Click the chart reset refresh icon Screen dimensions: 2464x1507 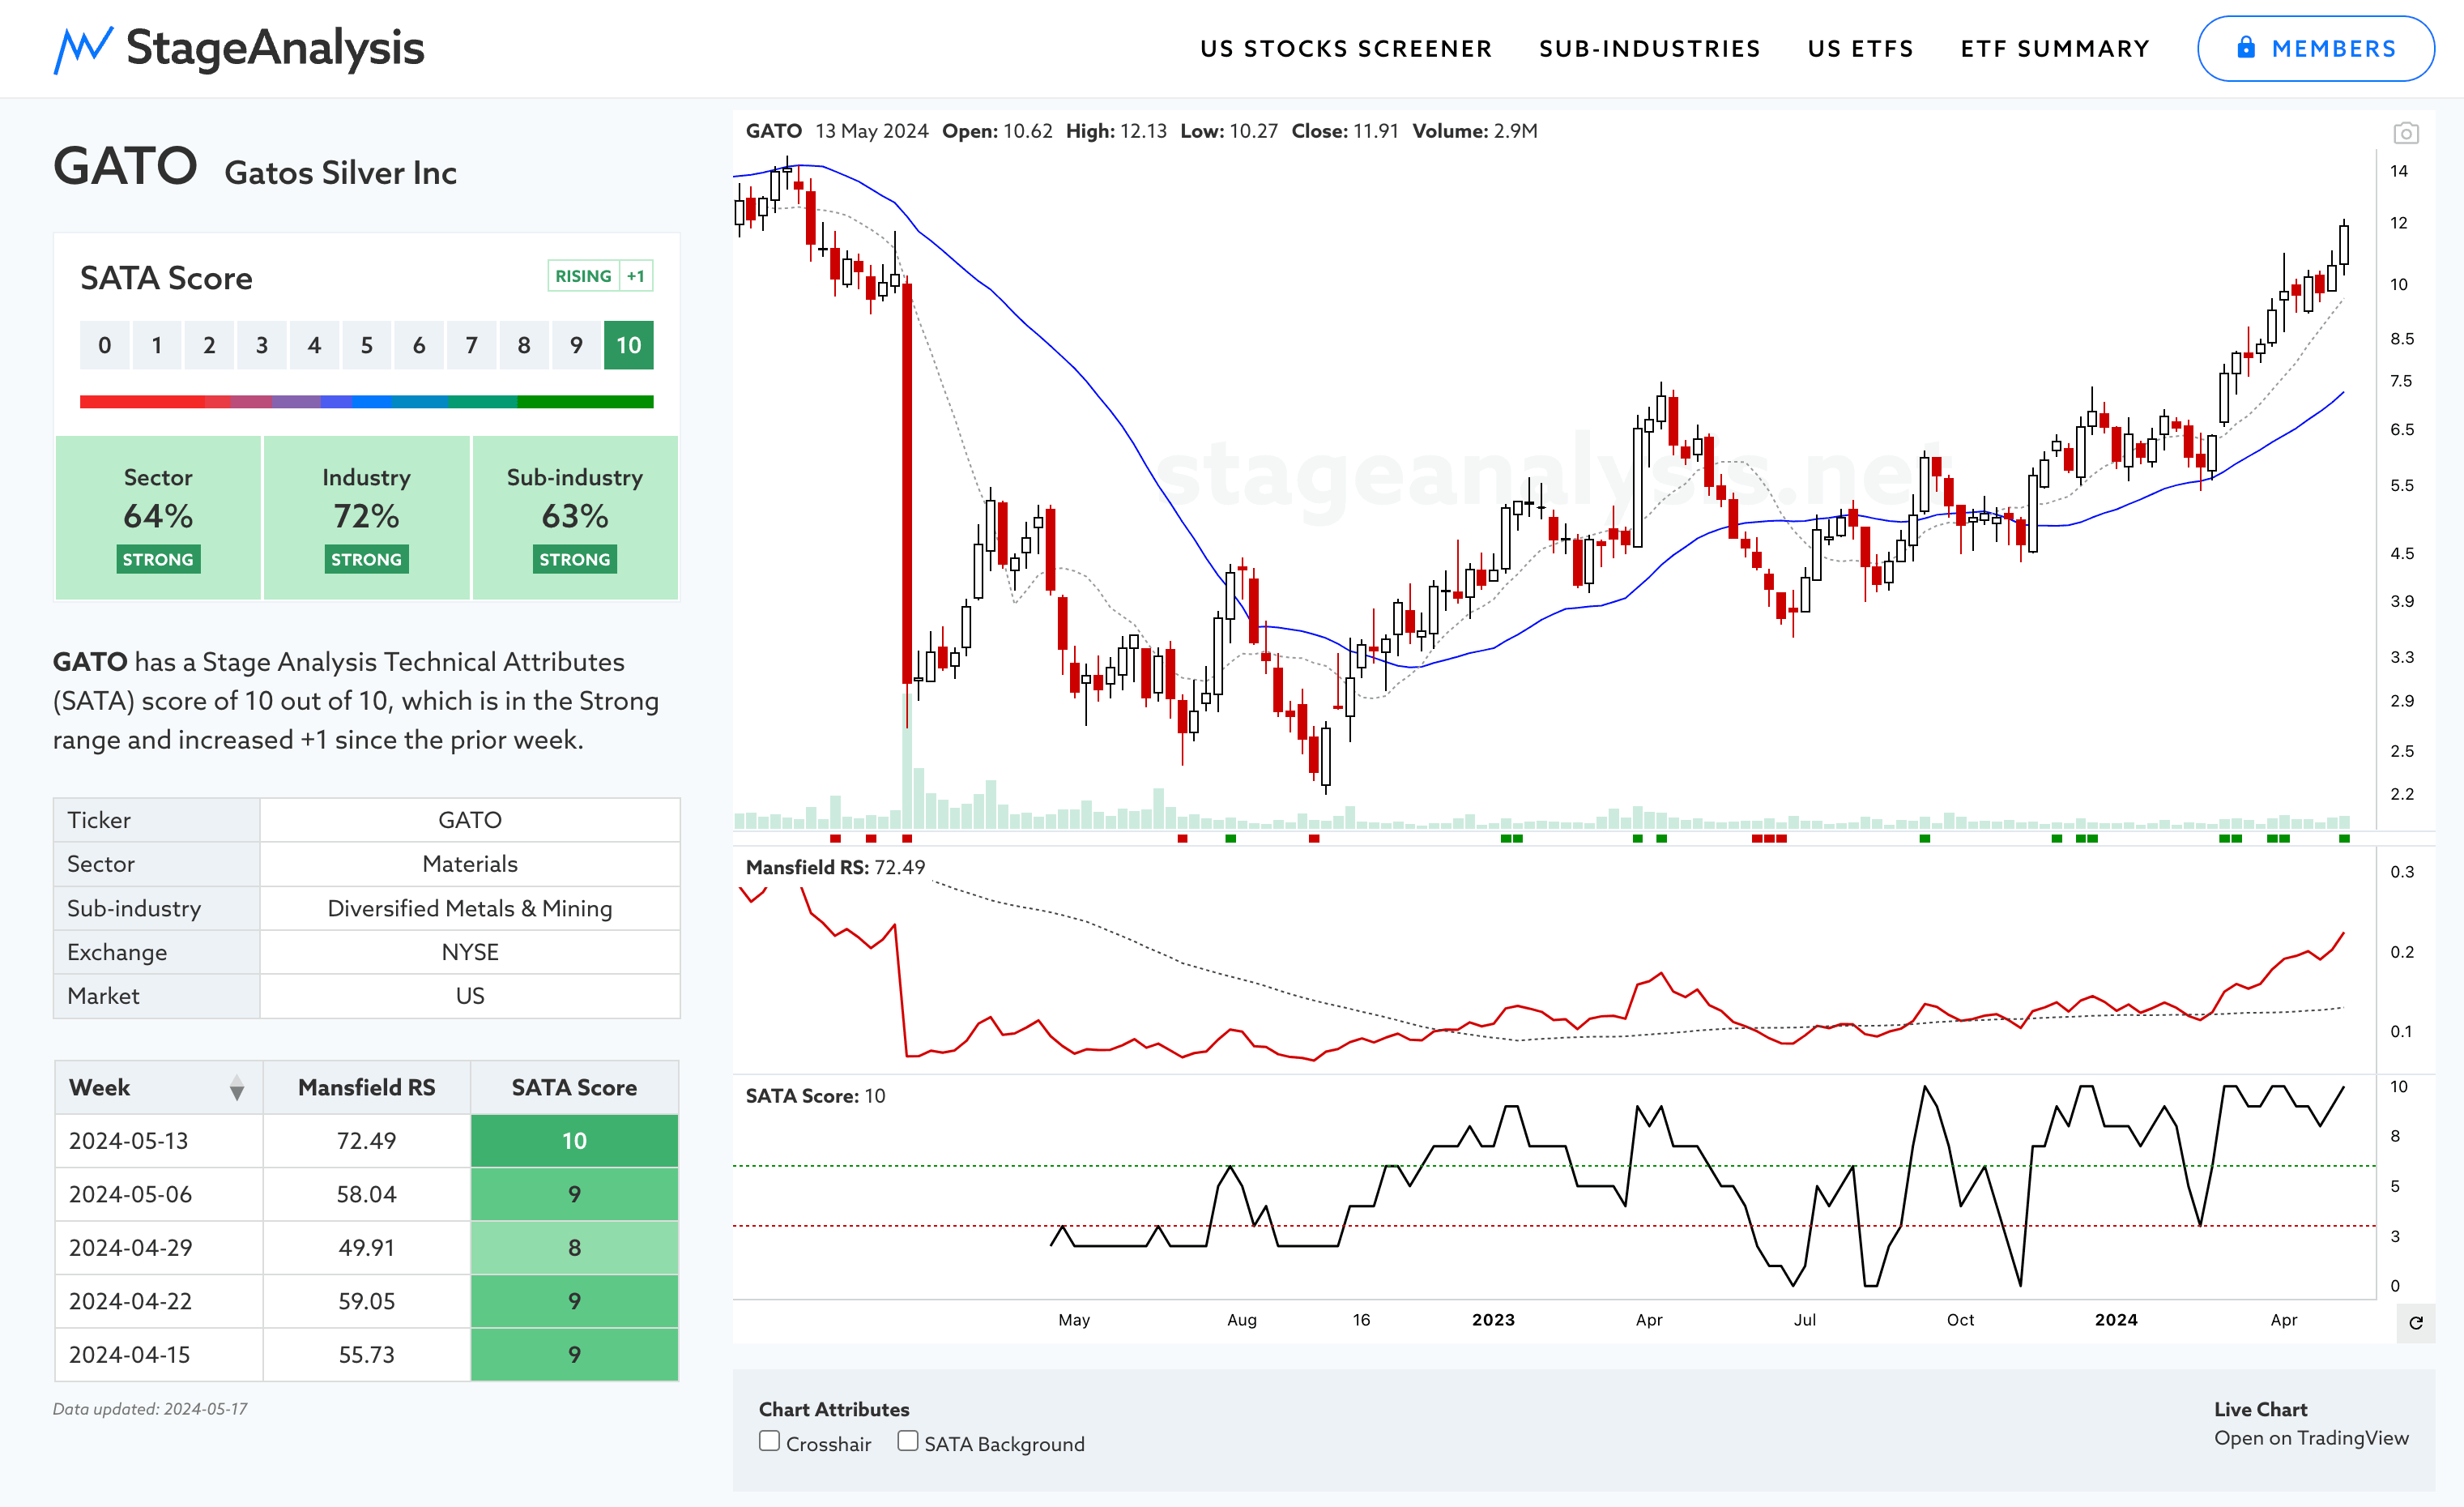pyautogui.click(x=2416, y=1323)
